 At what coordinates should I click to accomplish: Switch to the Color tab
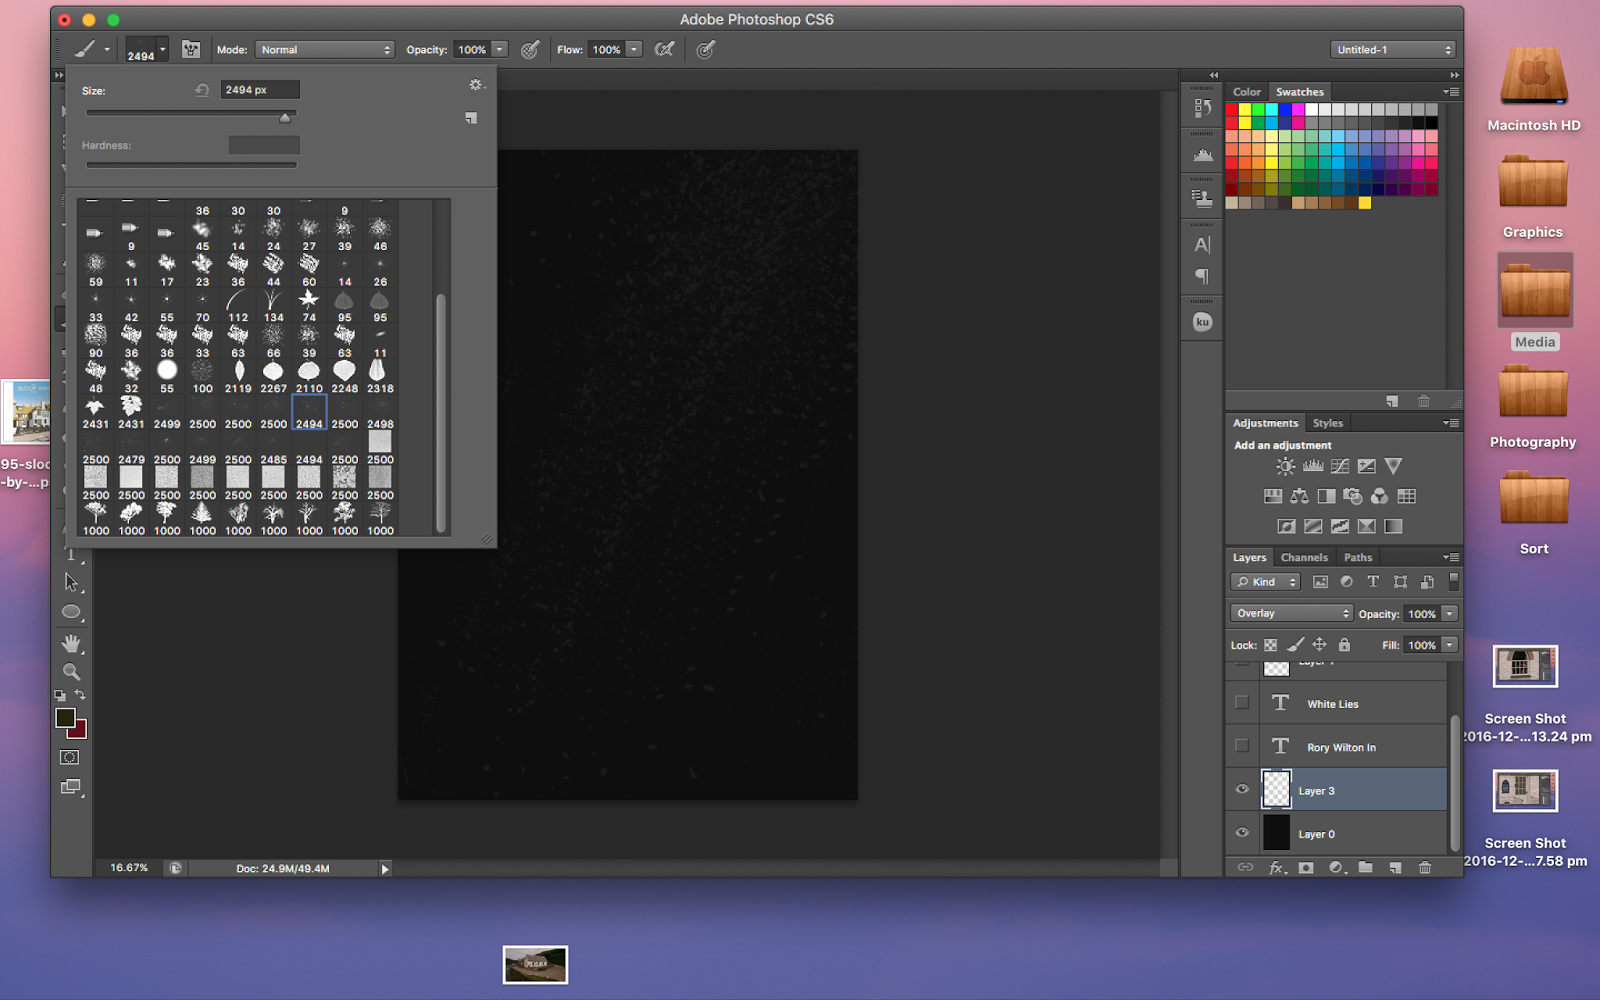pyautogui.click(x=1247, y=91)
